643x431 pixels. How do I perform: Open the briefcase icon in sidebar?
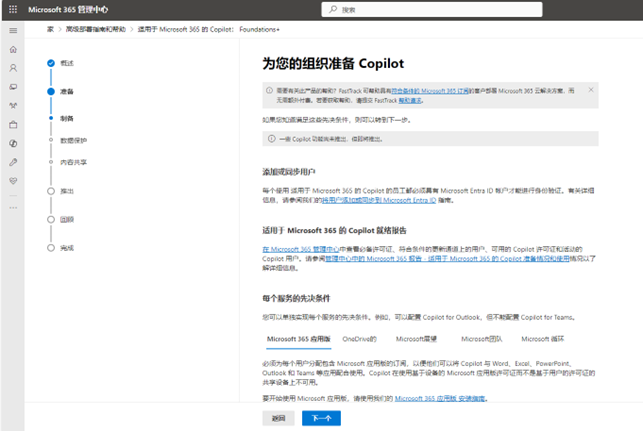click(13, 125)
